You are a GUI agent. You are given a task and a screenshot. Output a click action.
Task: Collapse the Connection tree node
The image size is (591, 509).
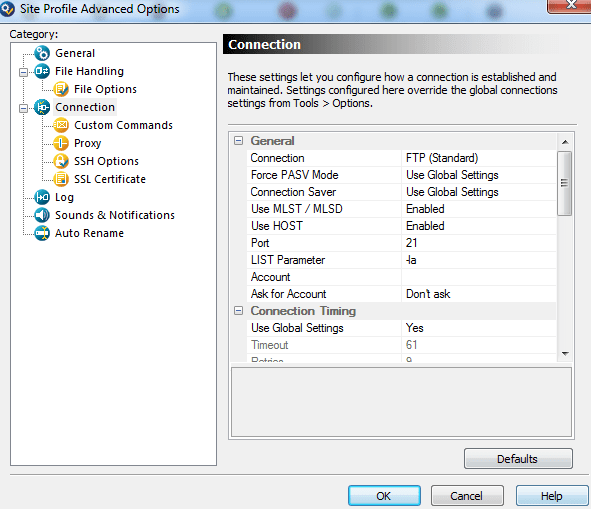(x=23, y=108)
